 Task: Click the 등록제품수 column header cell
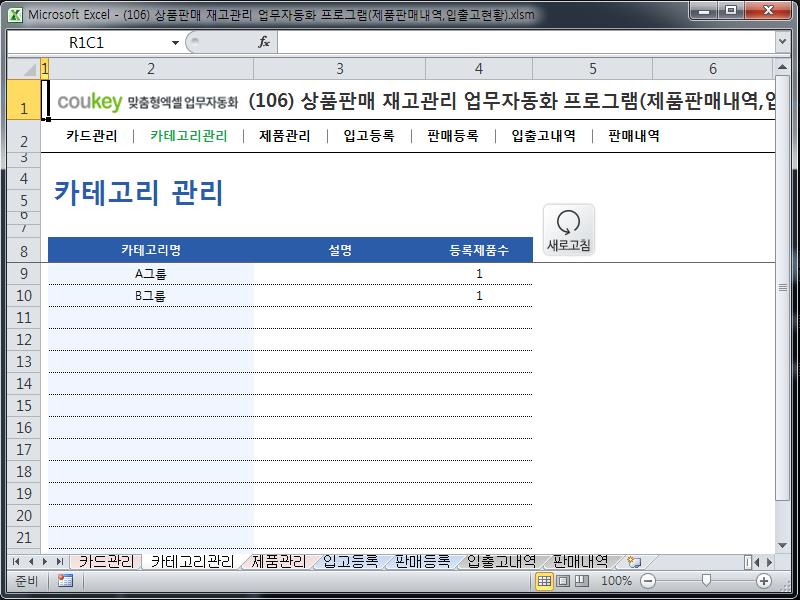point(479,250)
